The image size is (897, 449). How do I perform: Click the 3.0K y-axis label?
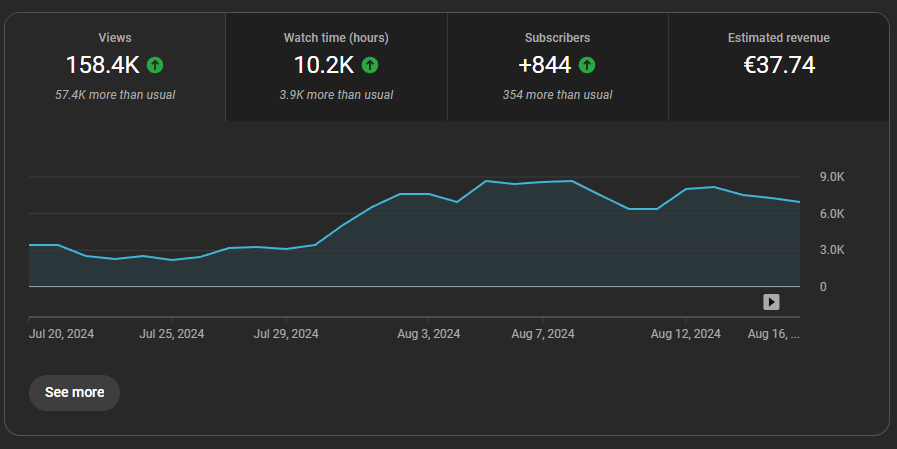coord(832,250)
